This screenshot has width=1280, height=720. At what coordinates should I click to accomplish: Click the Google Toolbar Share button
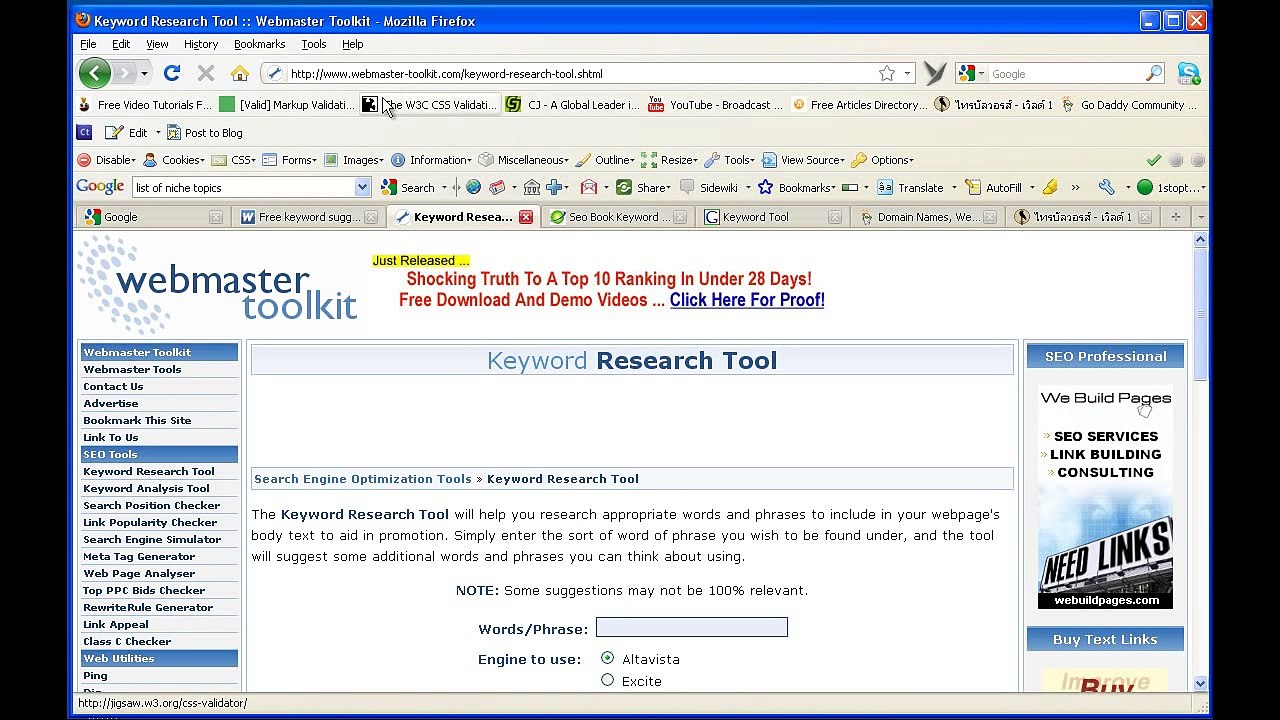coord(643,187)
